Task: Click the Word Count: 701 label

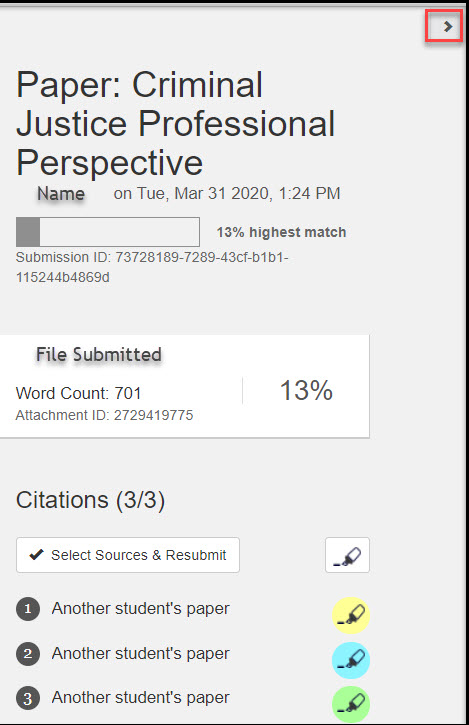Action: point(79,393)
